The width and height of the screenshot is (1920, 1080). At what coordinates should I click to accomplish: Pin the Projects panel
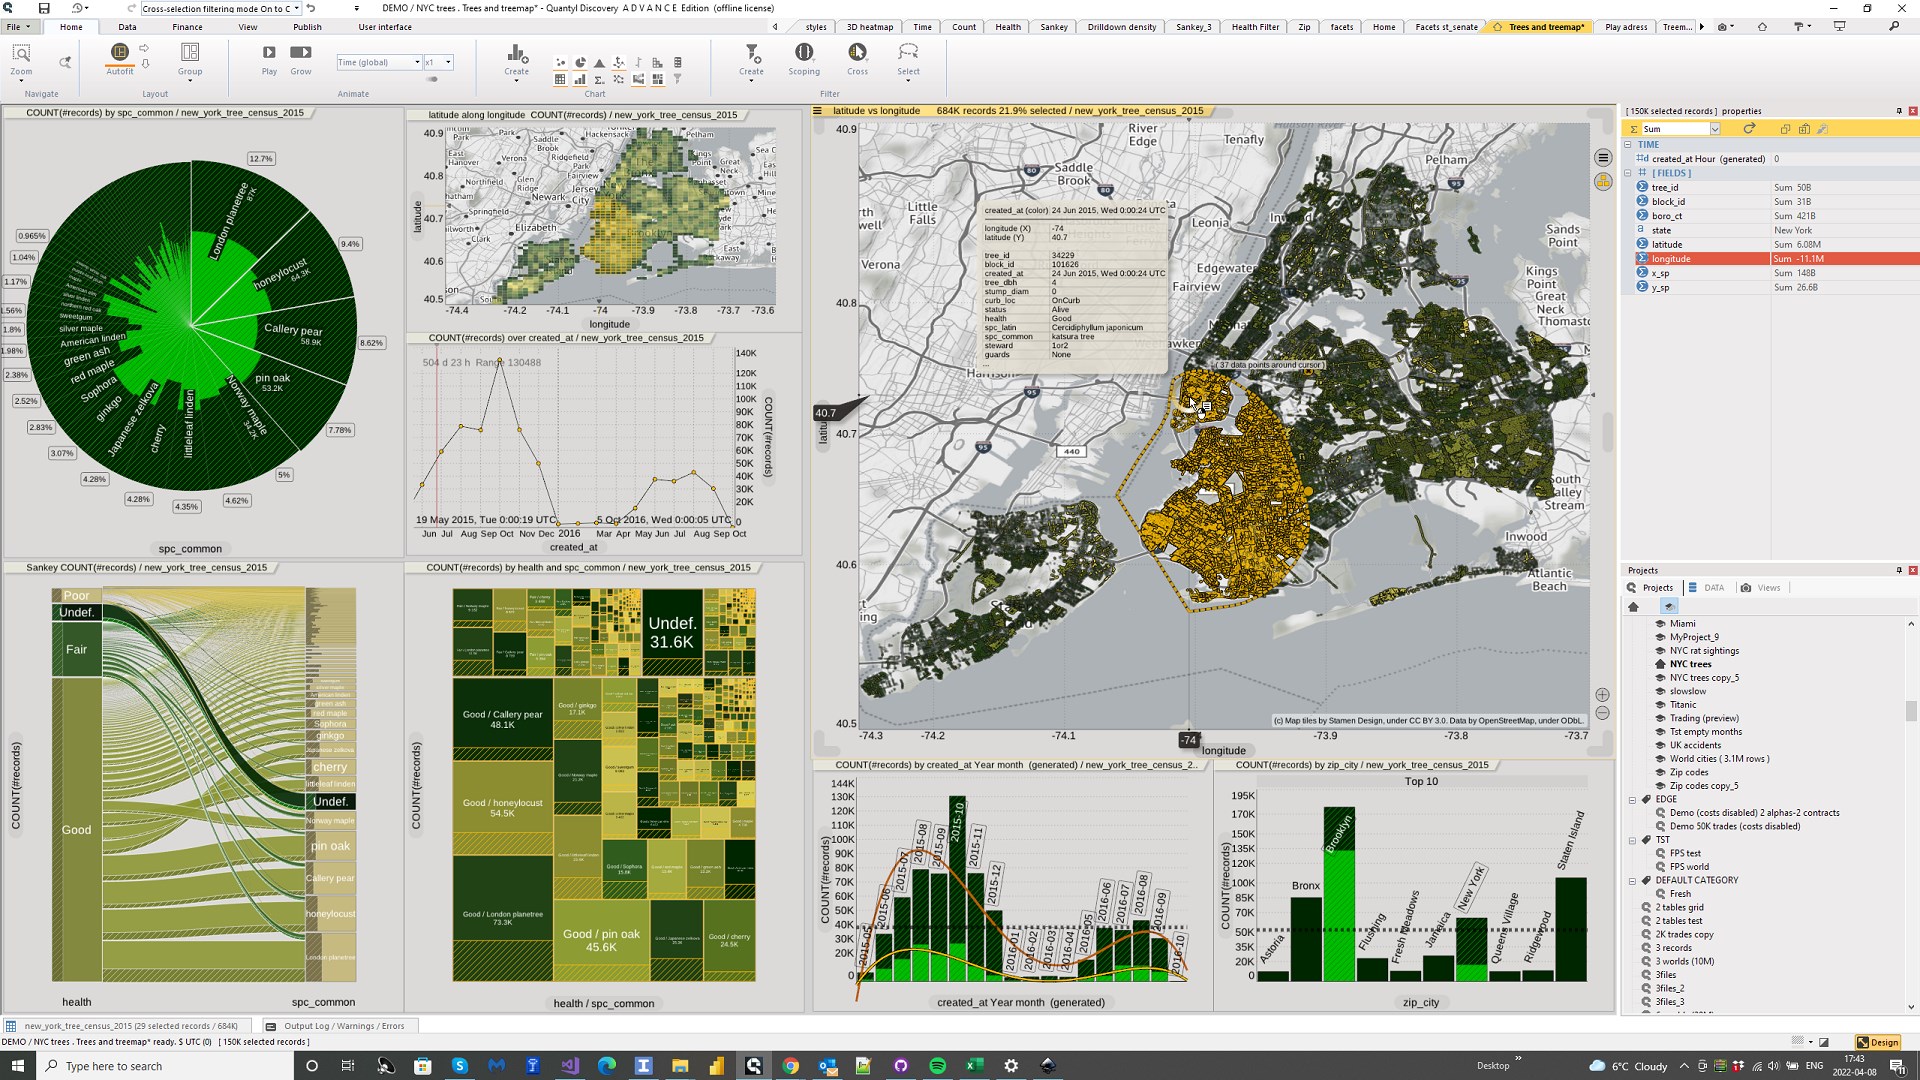(1899, 570)
